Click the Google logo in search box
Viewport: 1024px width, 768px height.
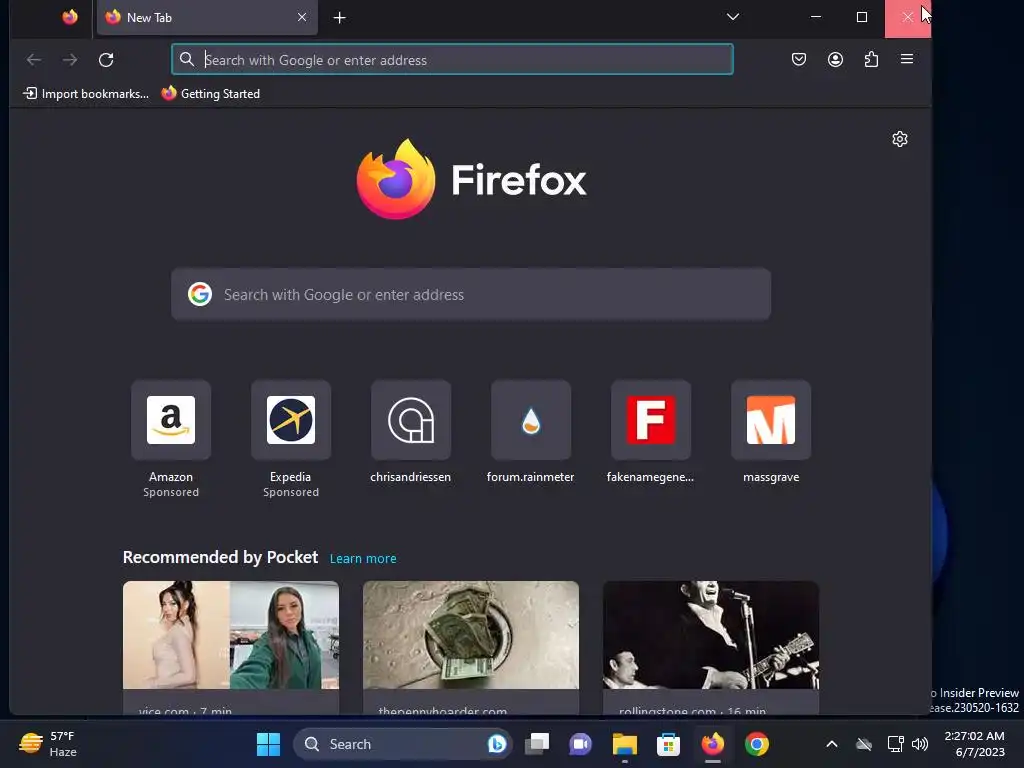200,295
